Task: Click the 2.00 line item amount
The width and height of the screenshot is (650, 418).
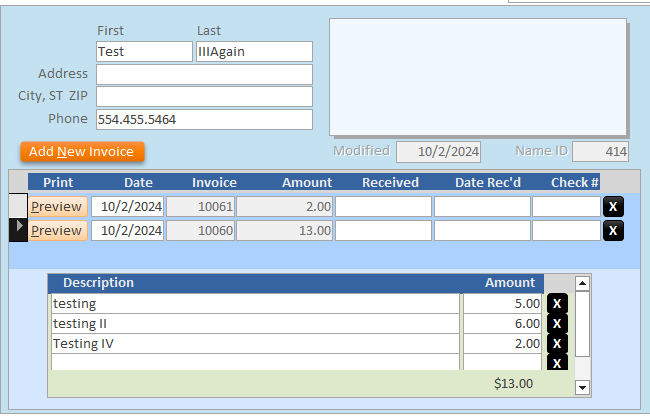Action: [x=502, y=343]
